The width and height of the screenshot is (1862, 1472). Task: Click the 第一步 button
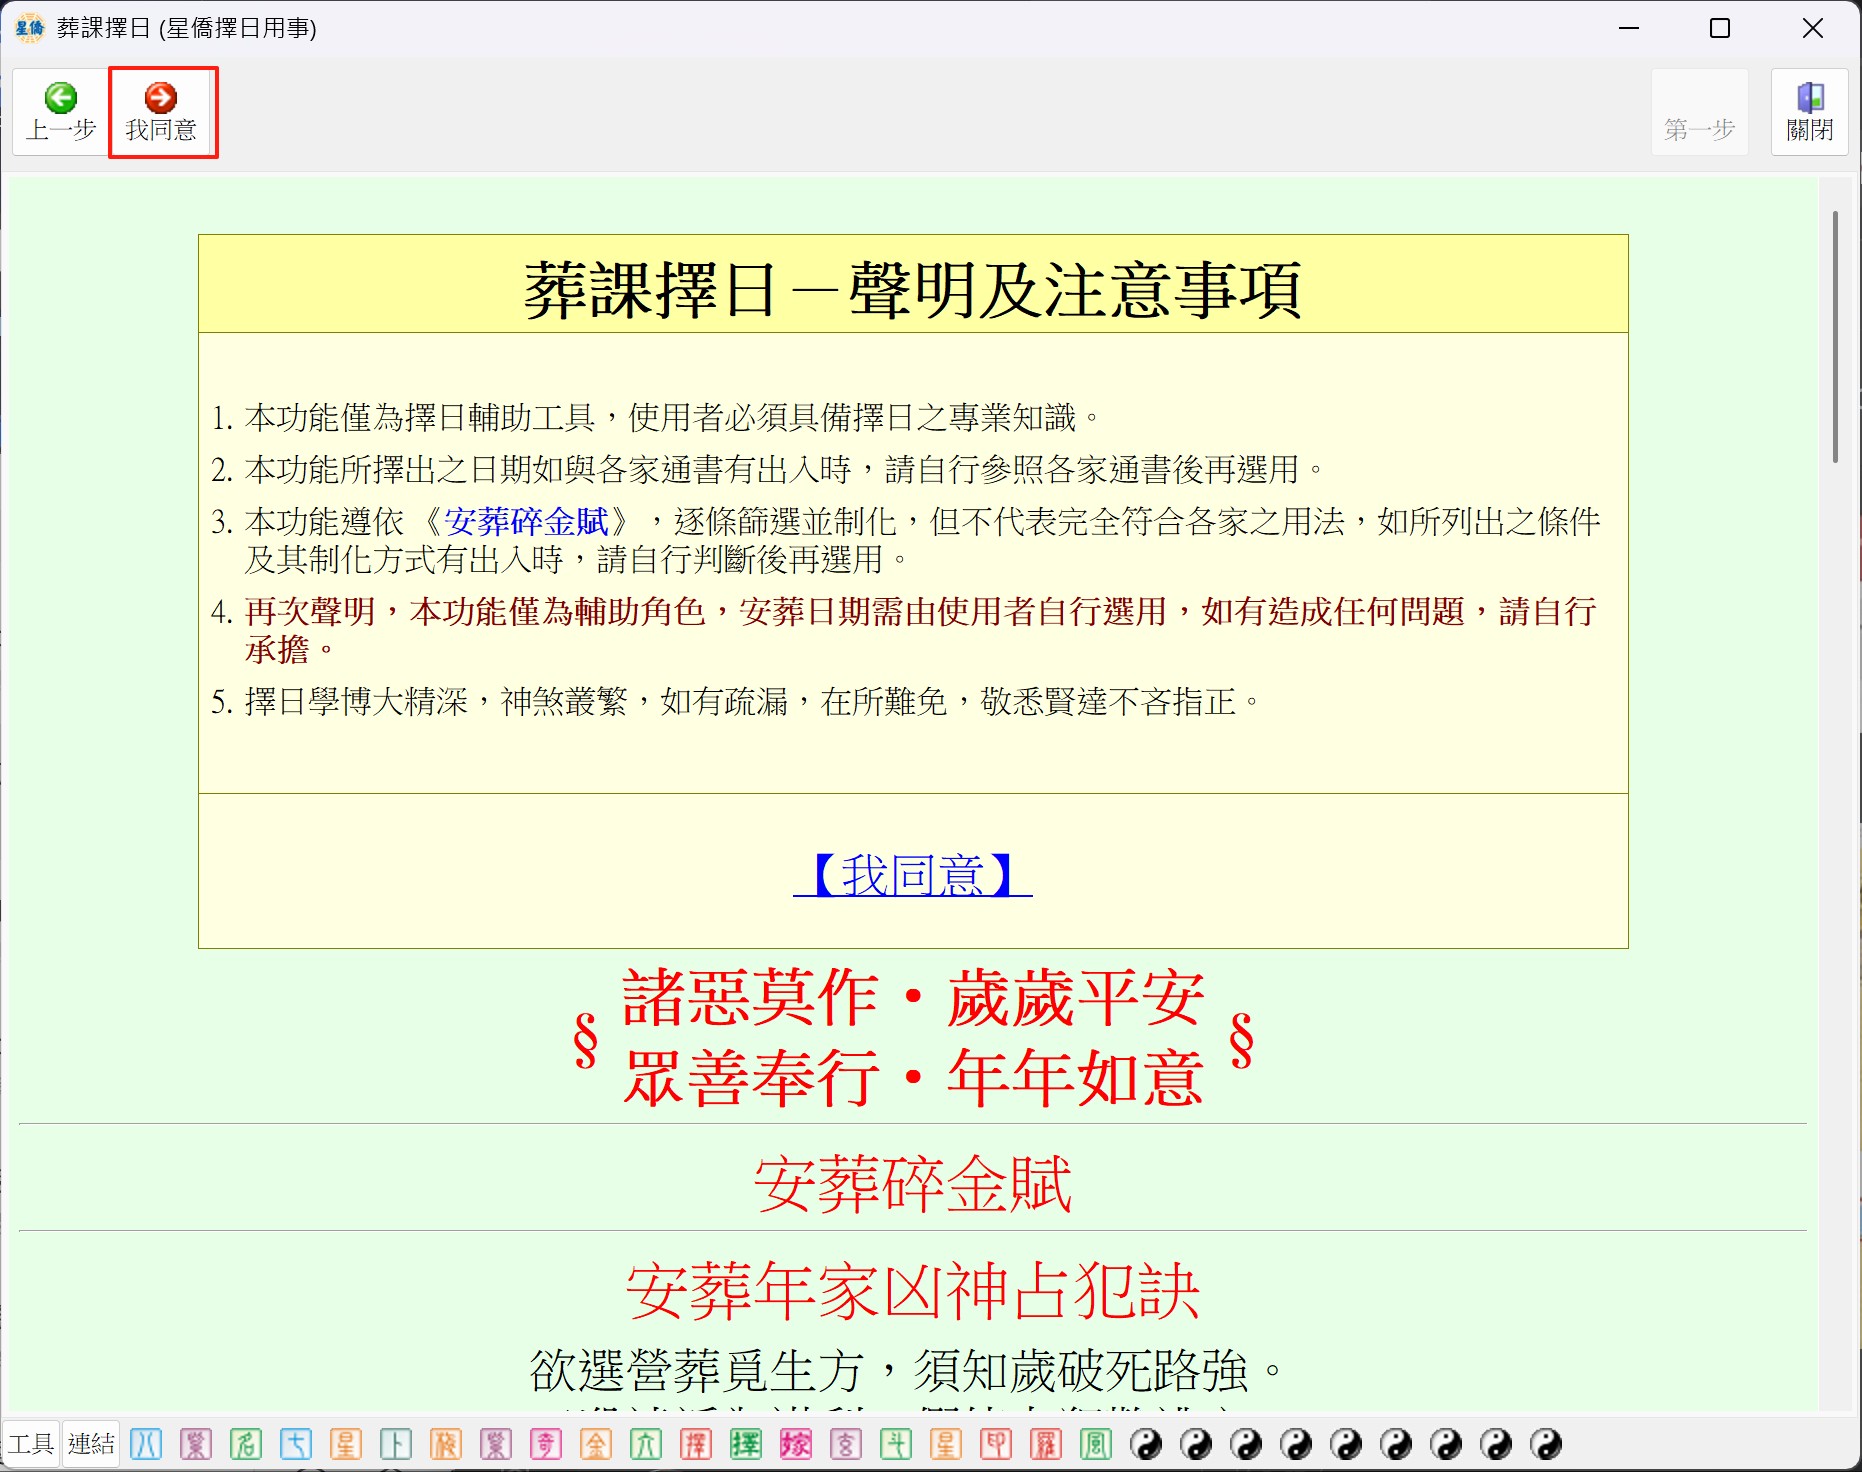1699,112
